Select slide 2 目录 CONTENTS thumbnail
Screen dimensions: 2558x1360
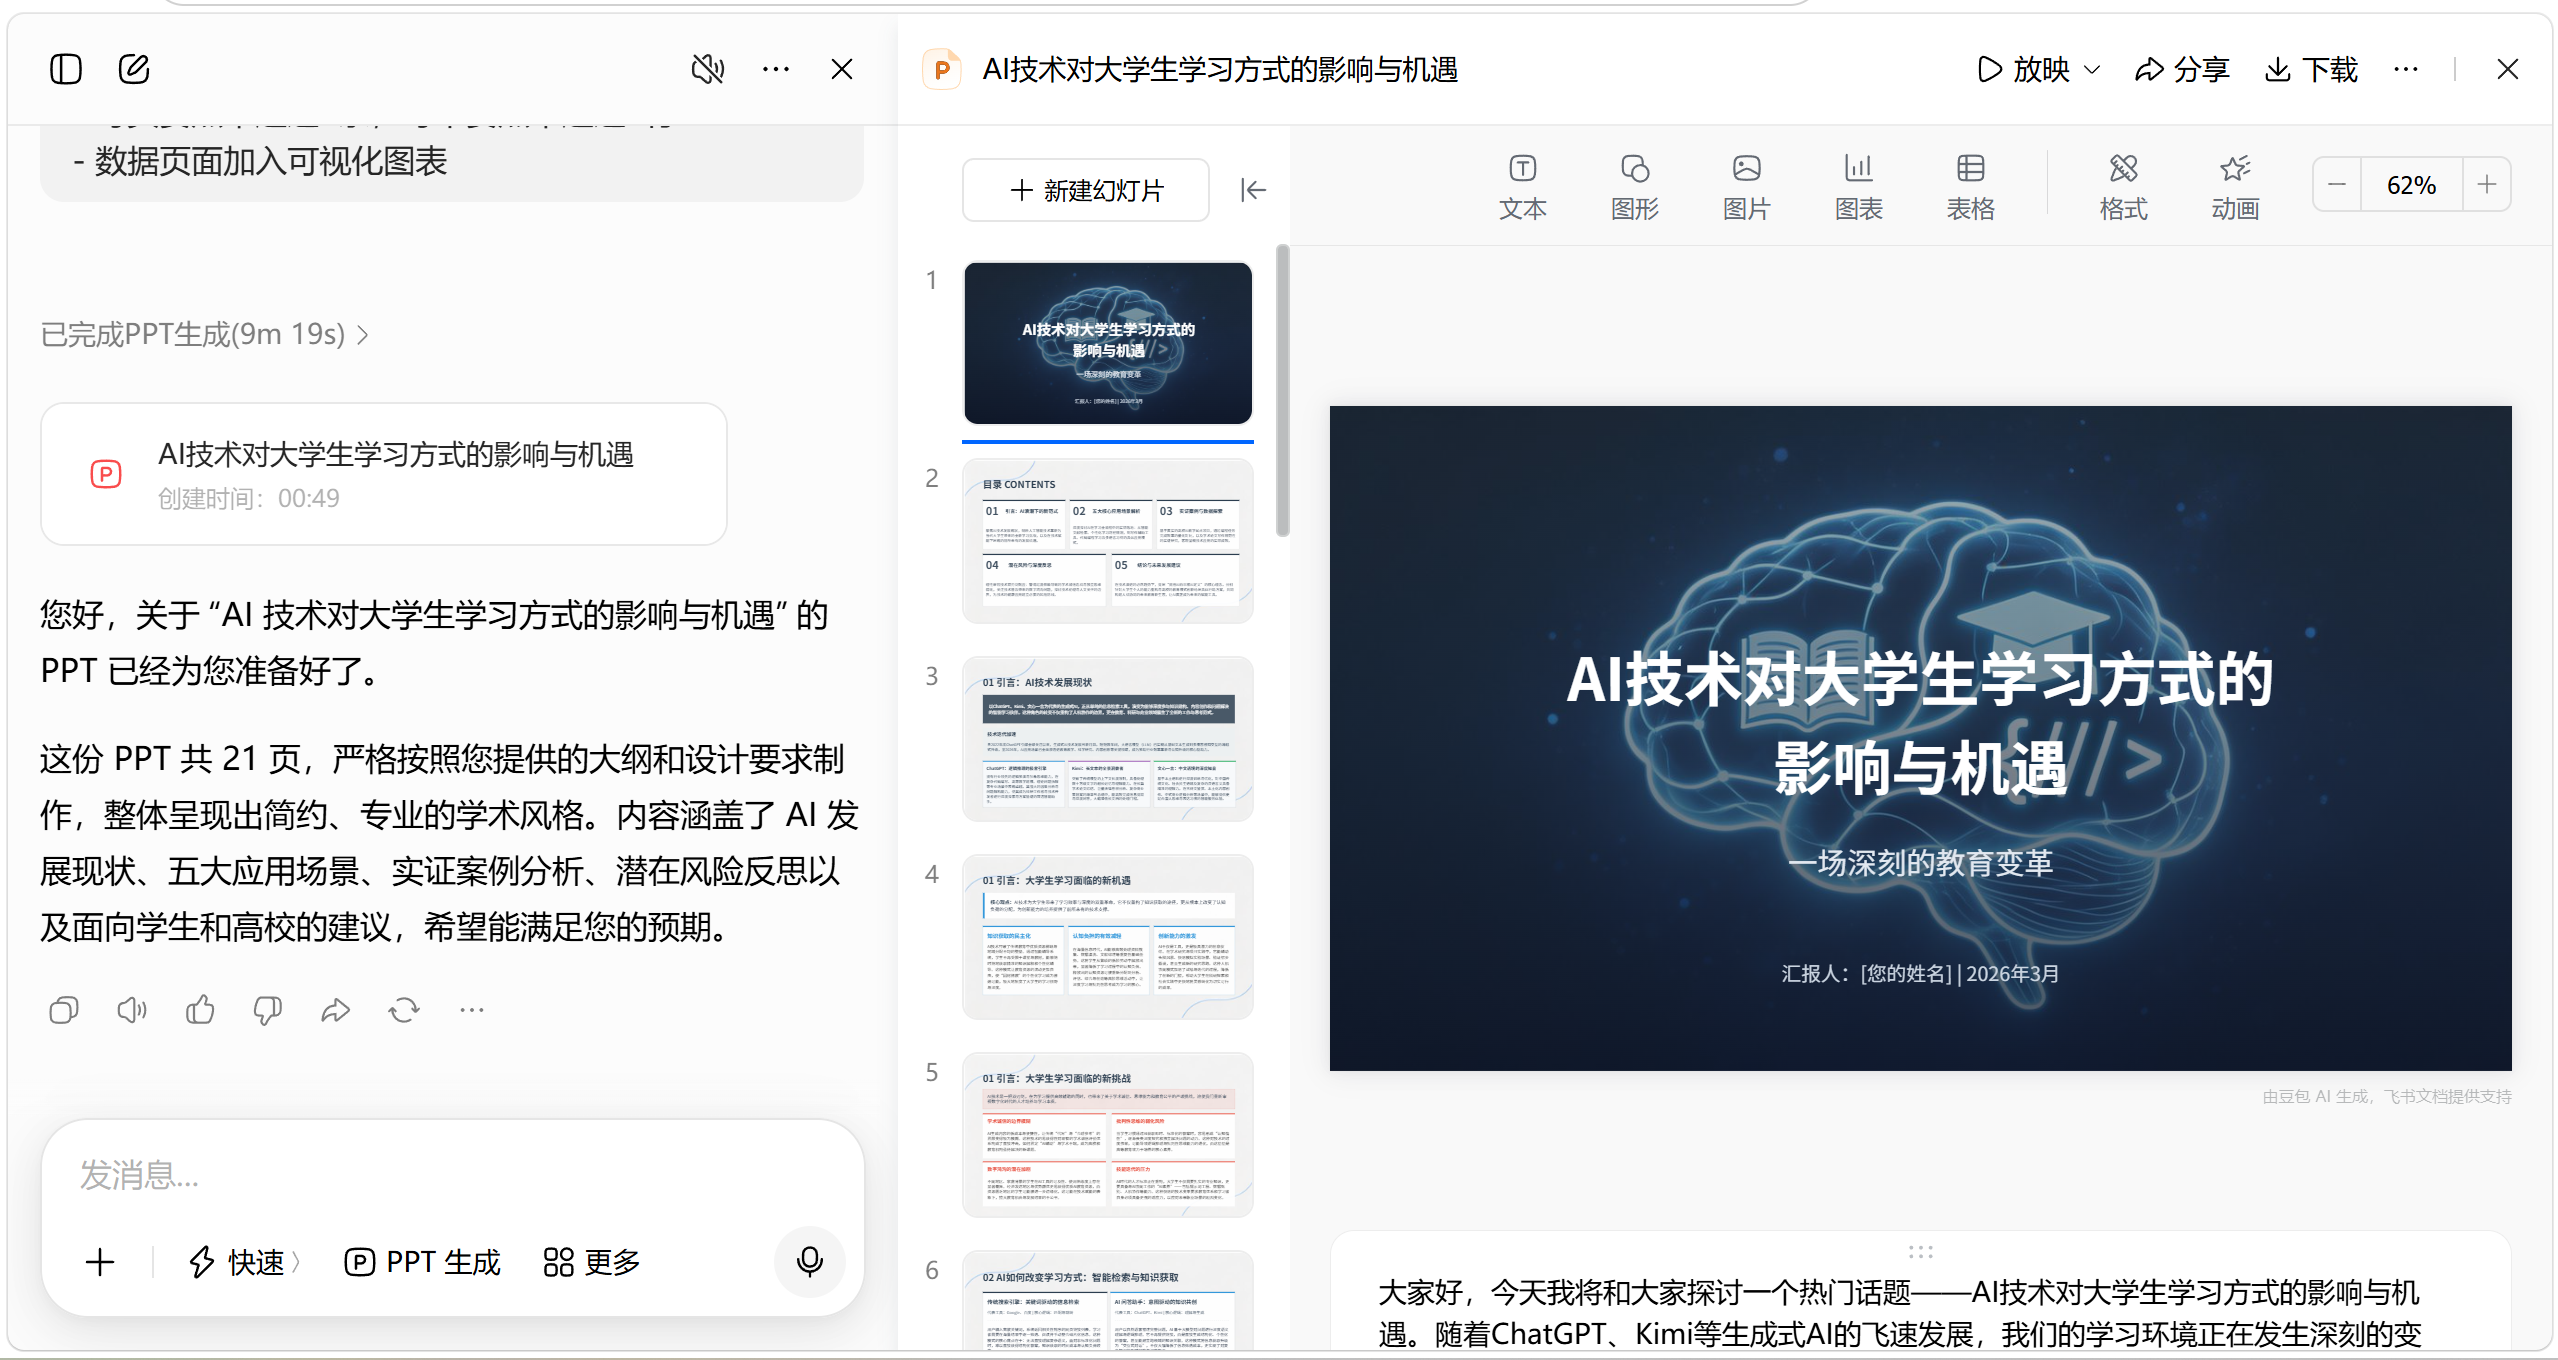1108,541
